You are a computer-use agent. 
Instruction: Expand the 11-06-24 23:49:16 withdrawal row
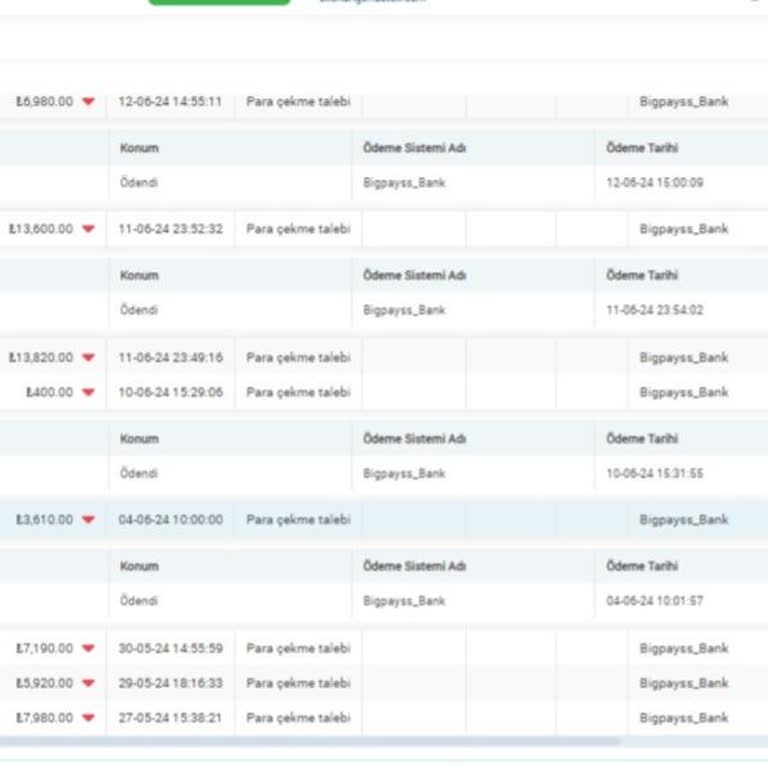(170, 358)
